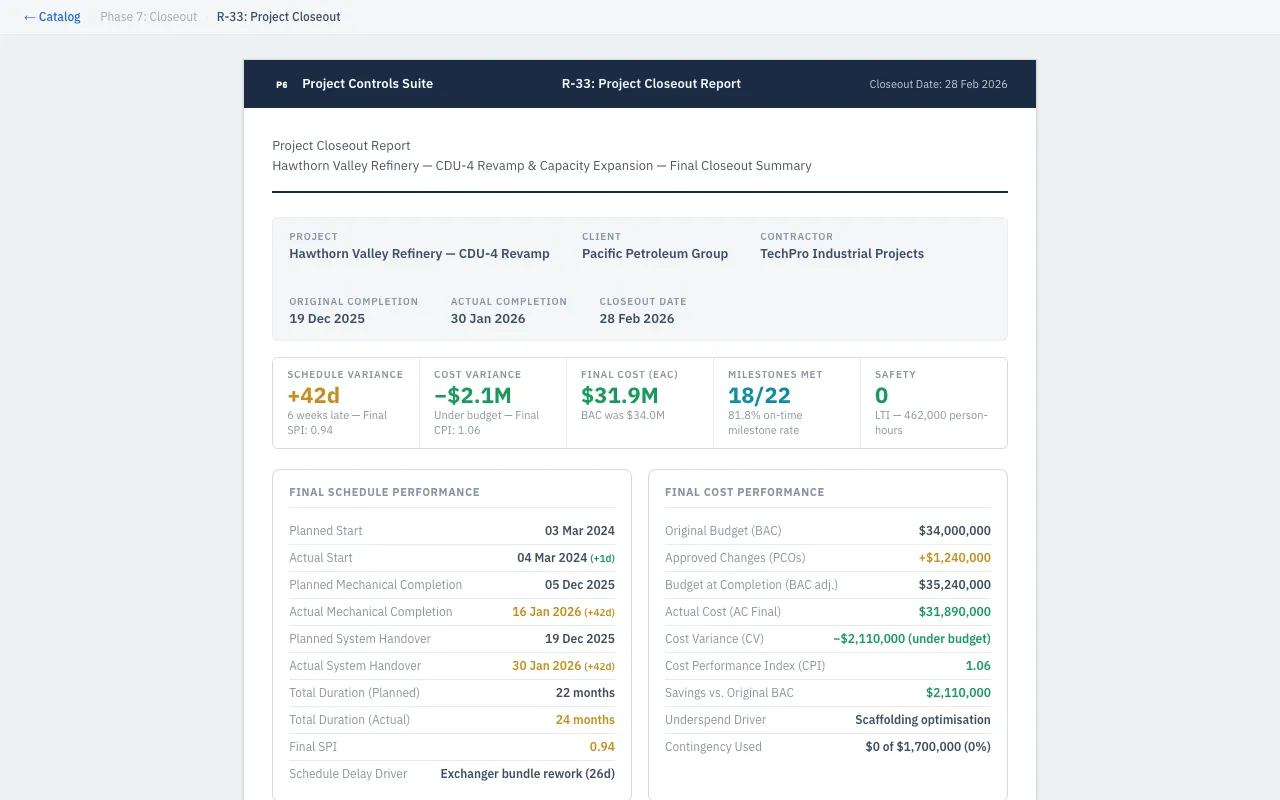The image size is (1280, 800).
Task: Open the Final Cost (EAC) $31.9M card
Action: coord(640,402)
